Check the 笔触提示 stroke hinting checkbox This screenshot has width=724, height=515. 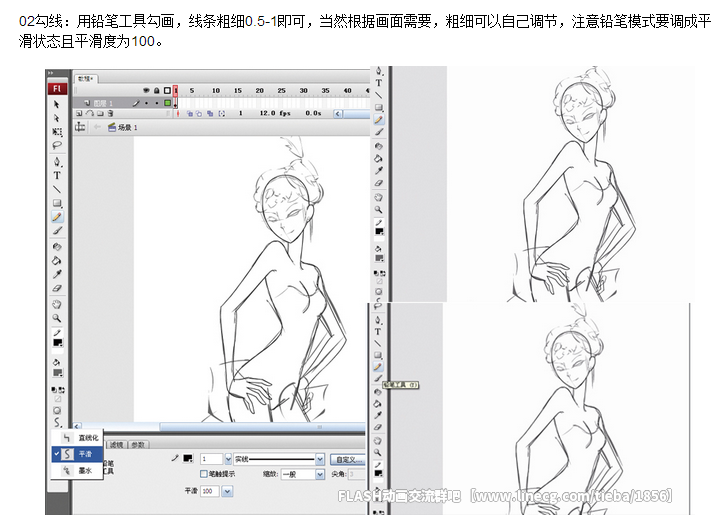click(203, 474)
